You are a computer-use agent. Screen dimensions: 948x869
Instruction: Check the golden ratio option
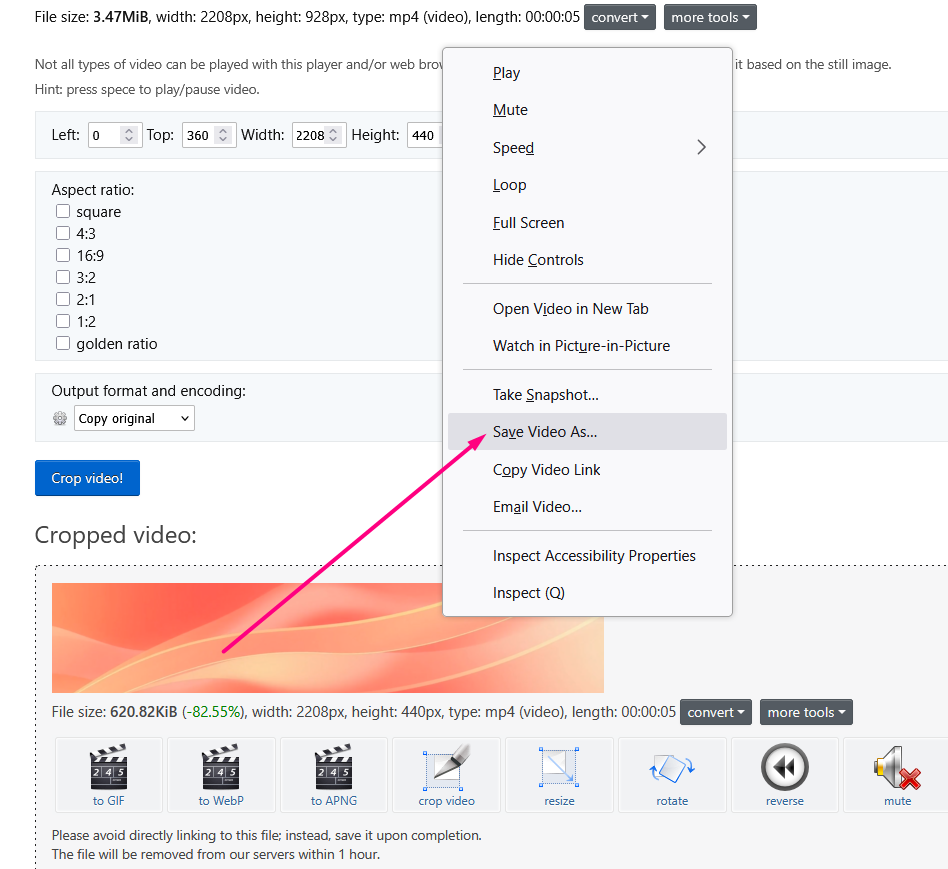coord(63,343)
